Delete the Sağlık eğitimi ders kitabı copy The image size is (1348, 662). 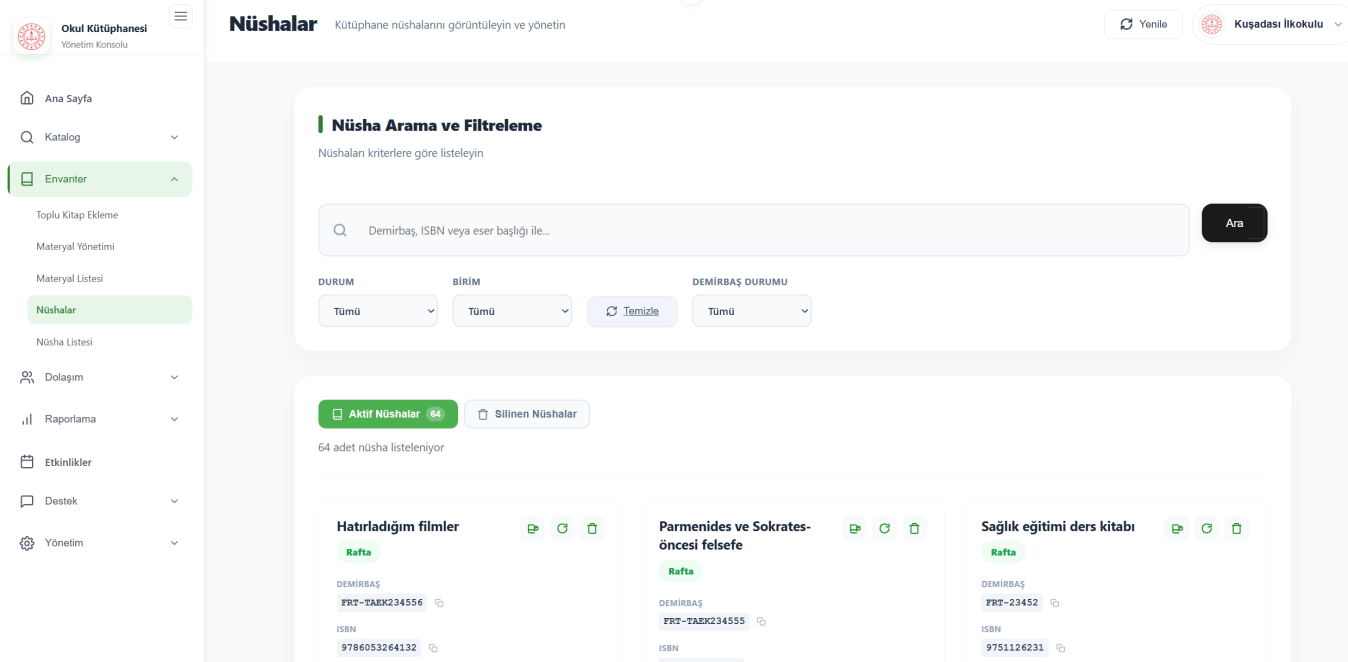1236,528
